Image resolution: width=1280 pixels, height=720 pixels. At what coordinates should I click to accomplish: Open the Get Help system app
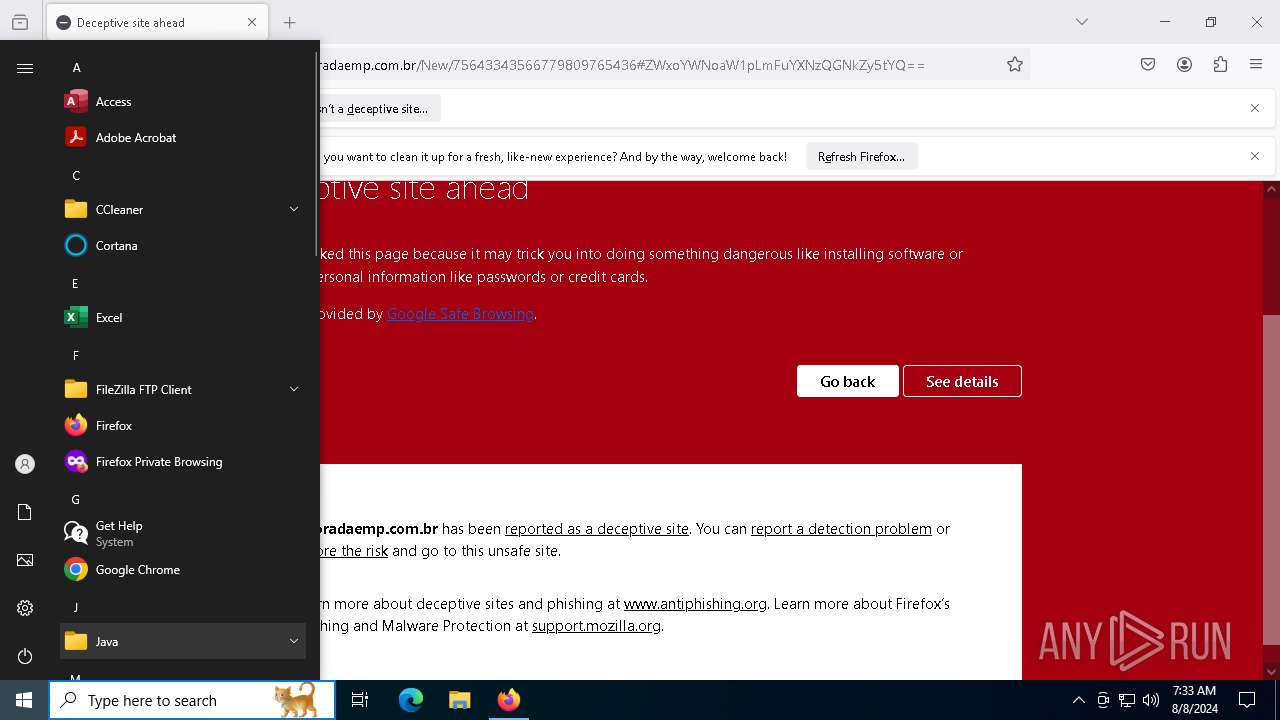click(x=183, y=533)
